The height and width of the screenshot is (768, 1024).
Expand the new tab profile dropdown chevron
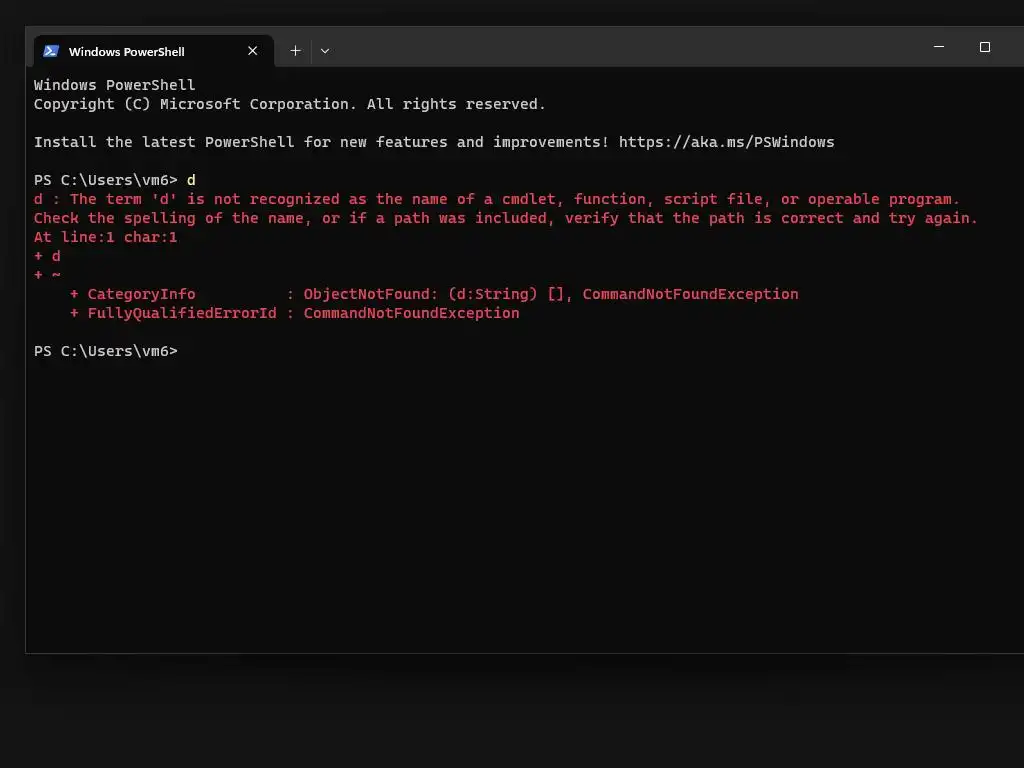tap(325, 51)
